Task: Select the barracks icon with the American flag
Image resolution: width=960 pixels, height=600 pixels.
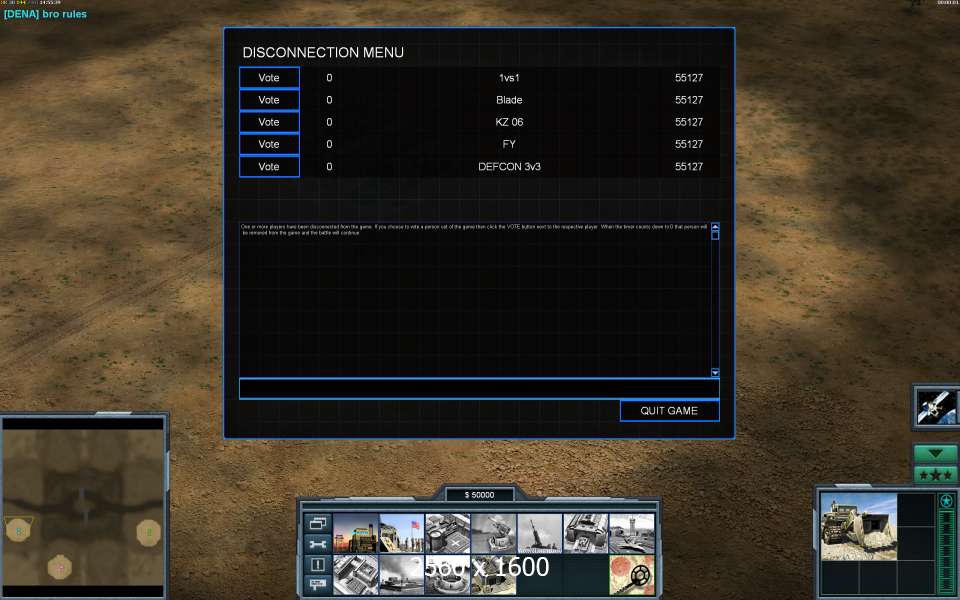Action: [402, 533]
